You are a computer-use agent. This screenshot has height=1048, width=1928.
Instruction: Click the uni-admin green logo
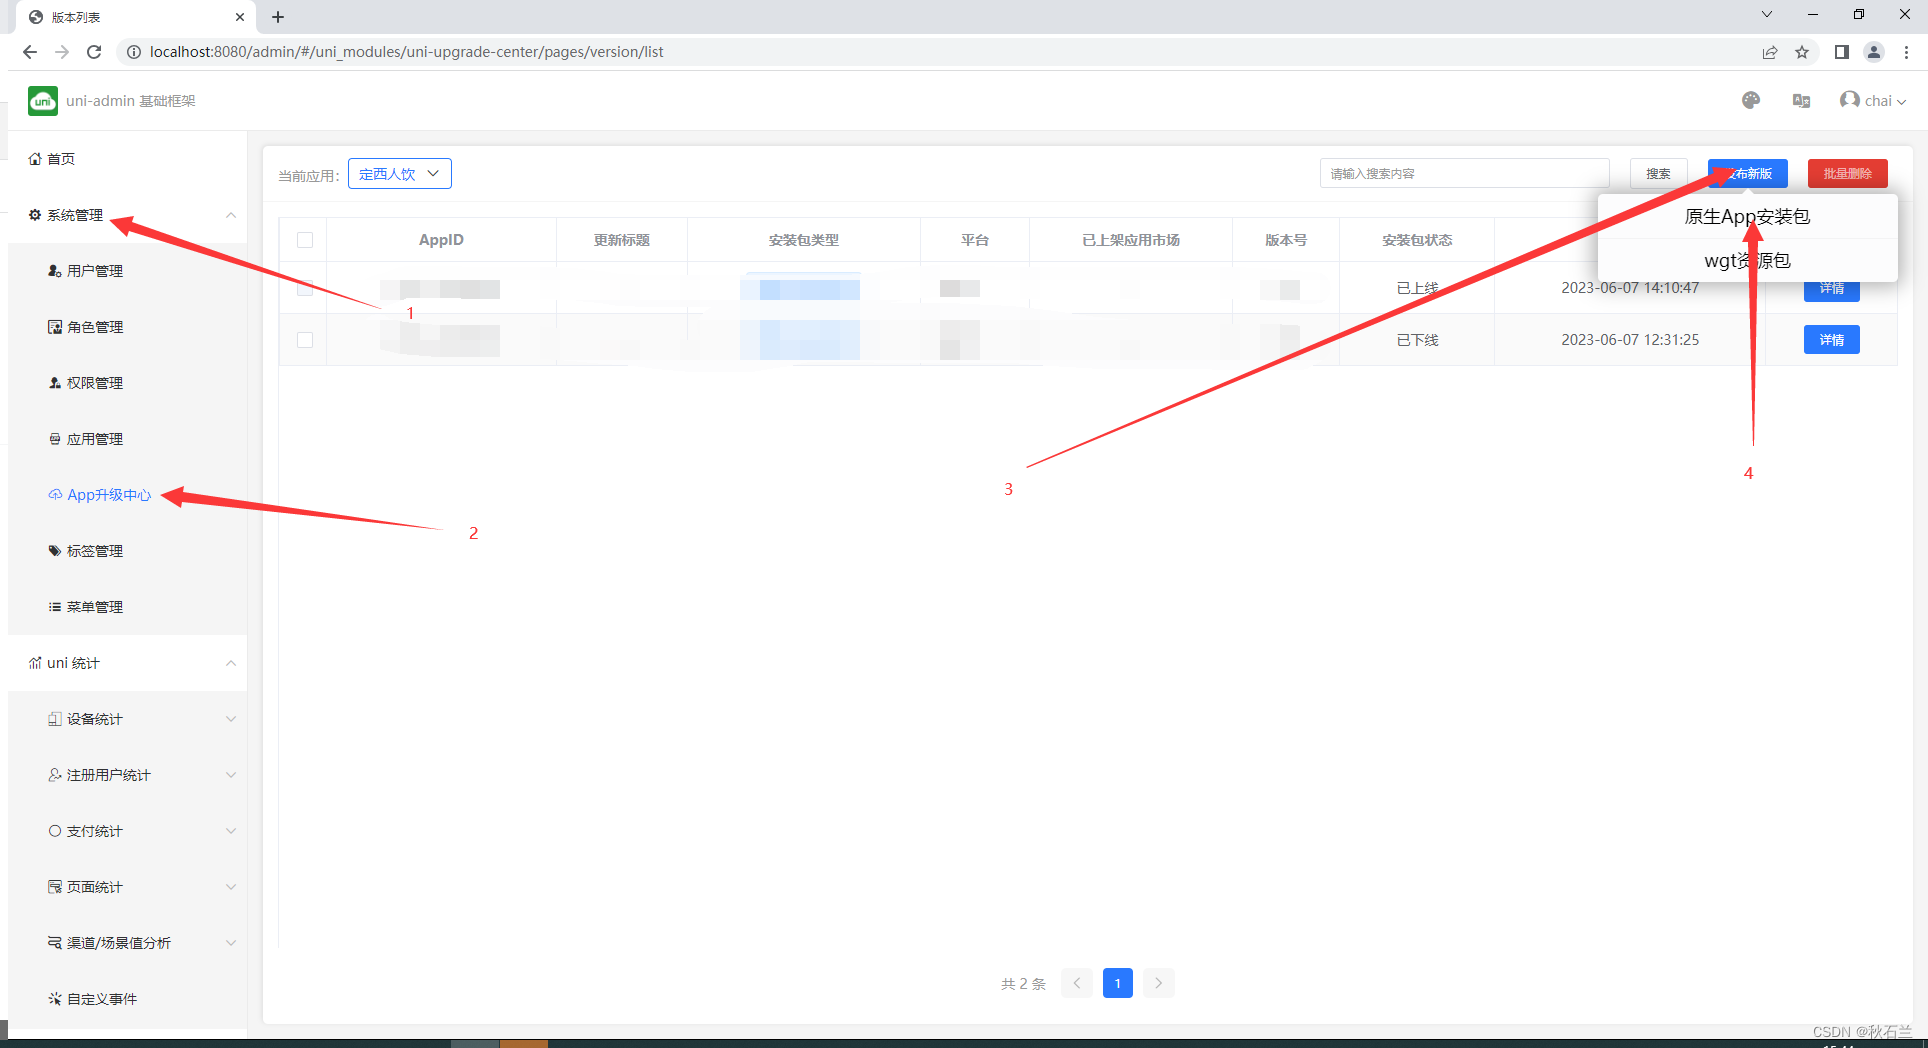pyautogui.click(x=43, y=101)
